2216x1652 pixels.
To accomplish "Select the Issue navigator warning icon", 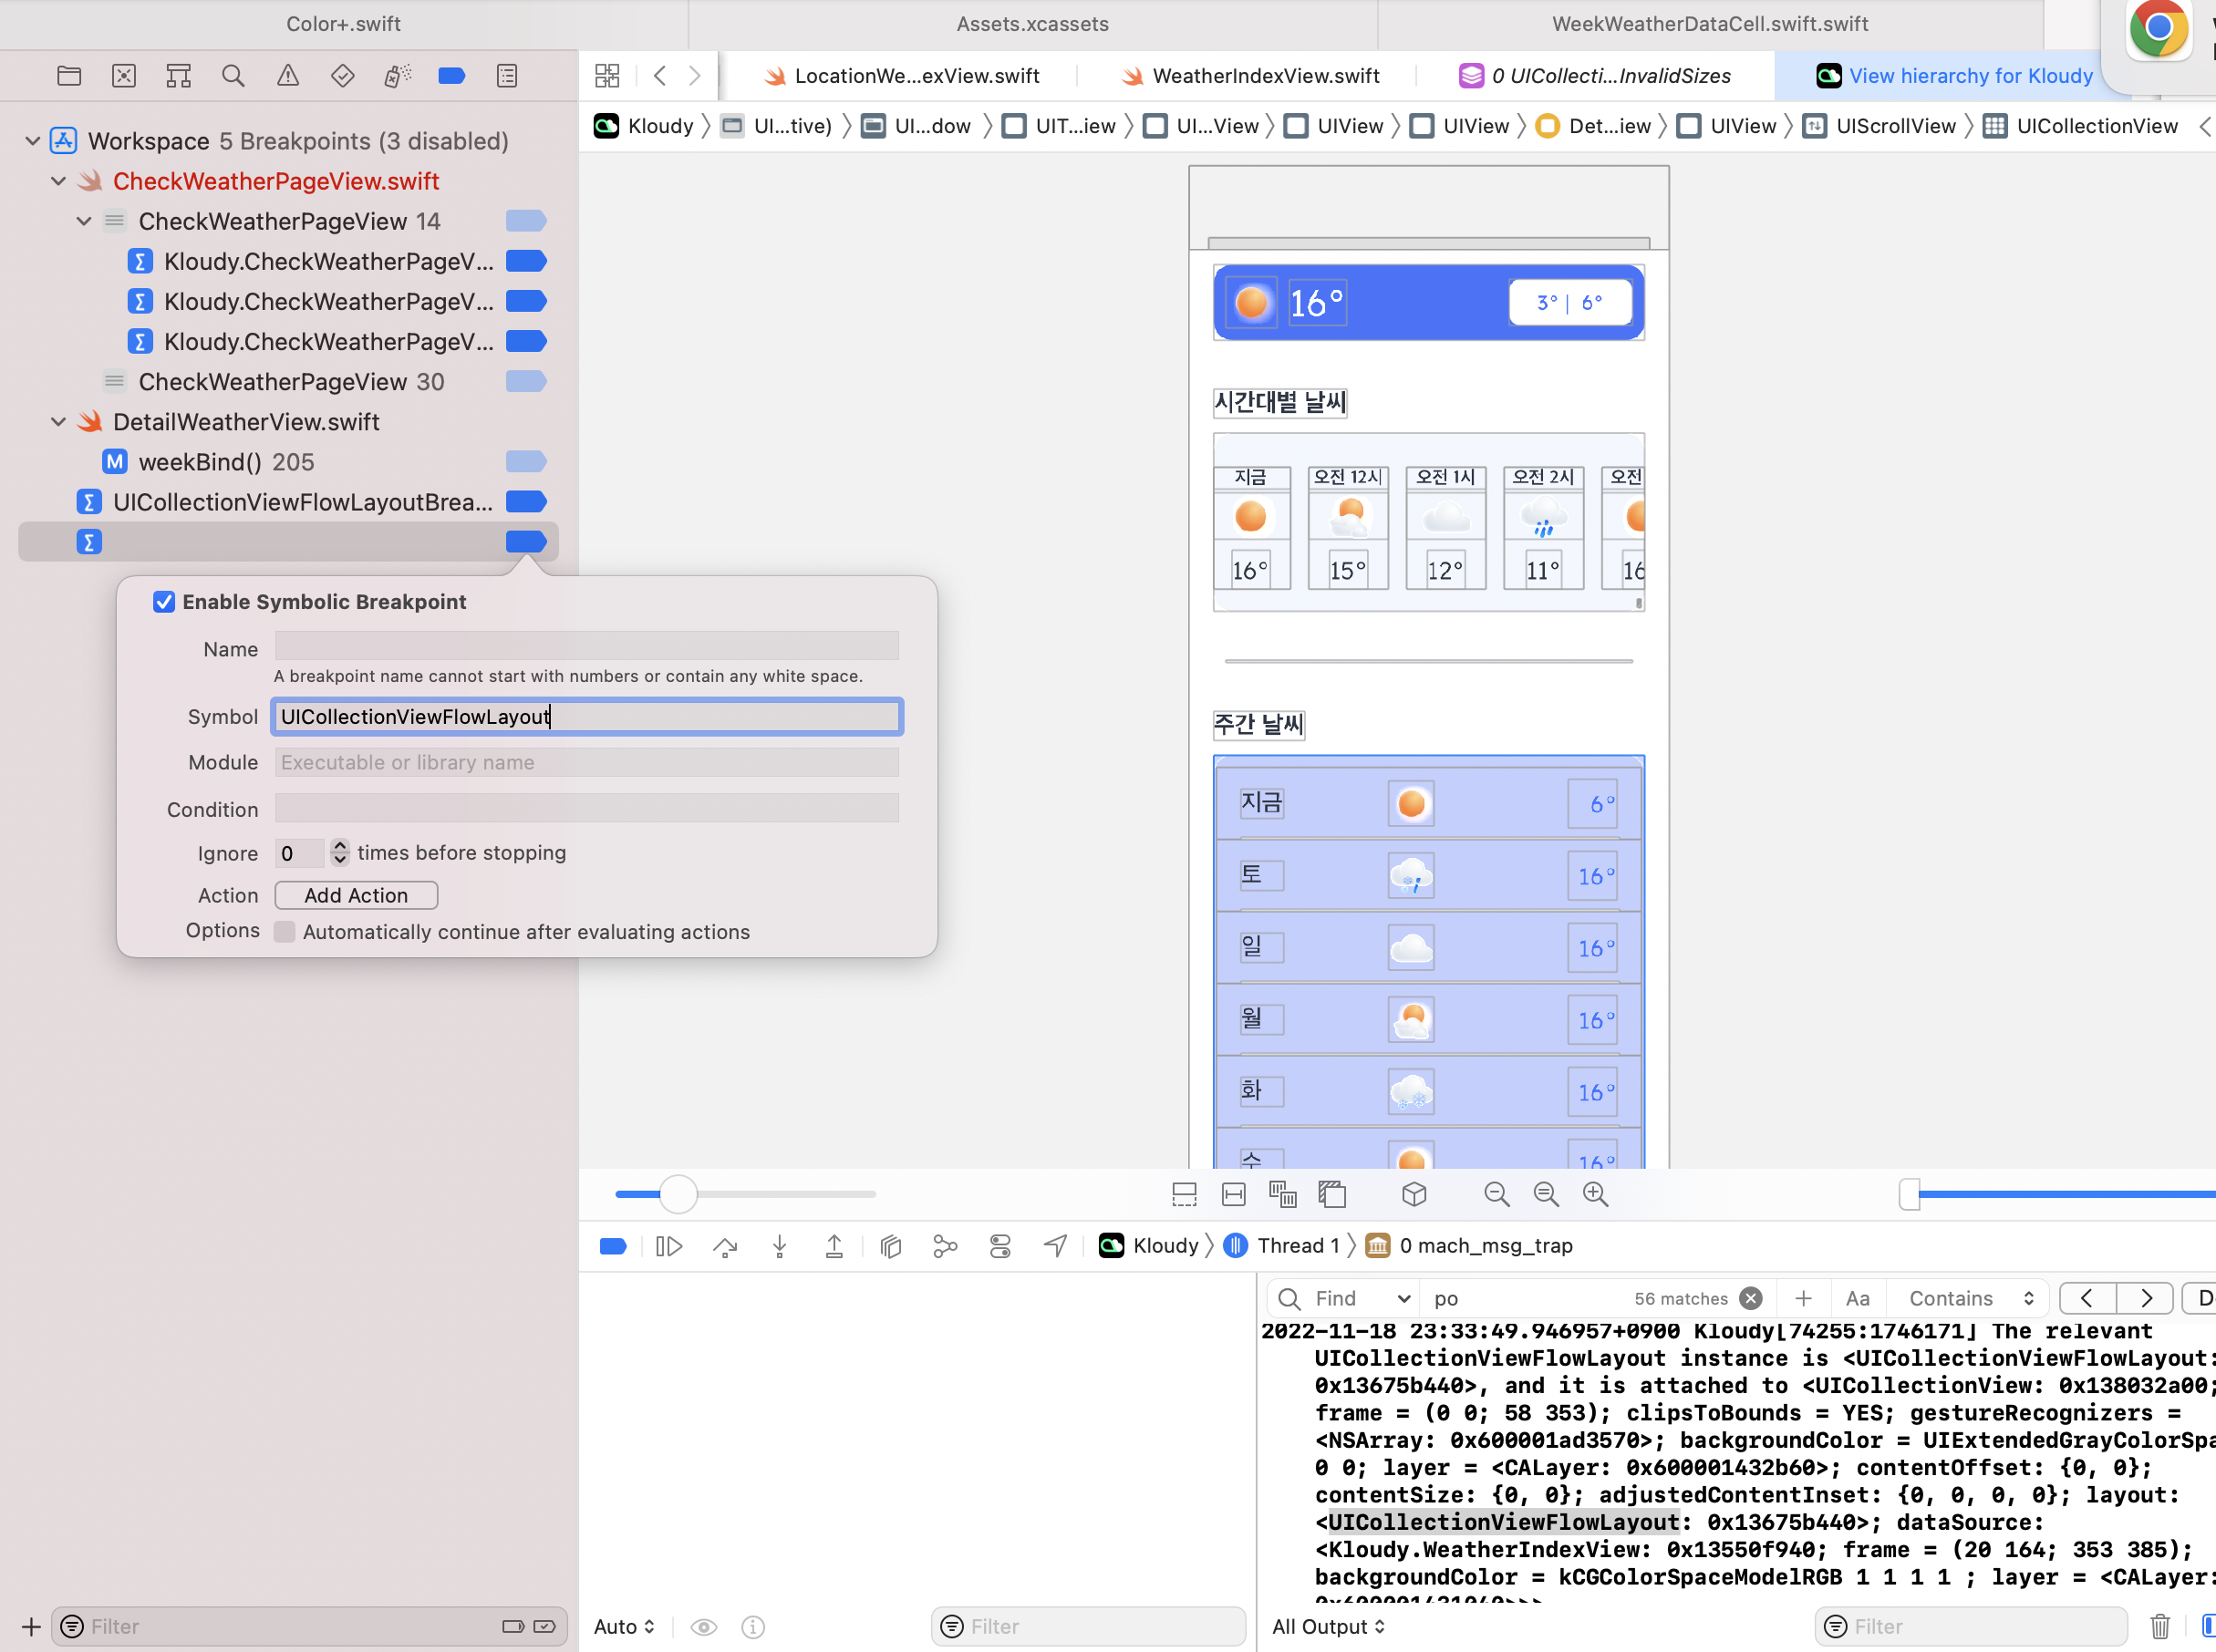I will 288,76.
